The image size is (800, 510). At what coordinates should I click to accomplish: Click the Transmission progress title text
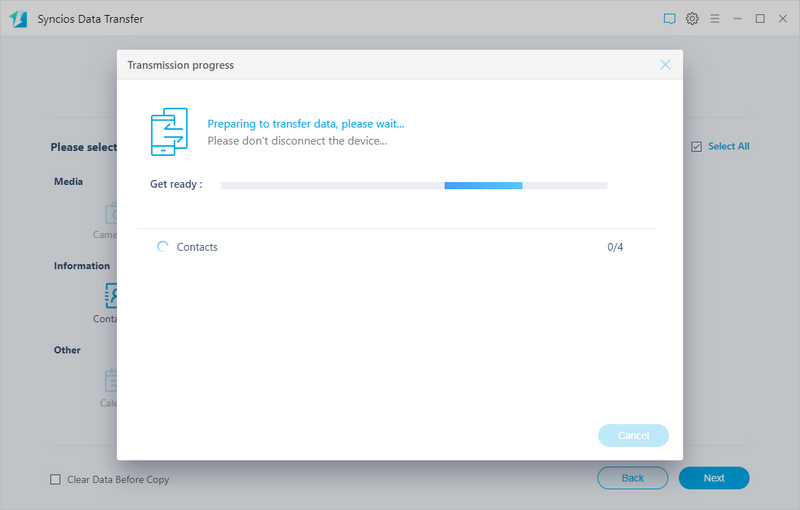tap(181, 65)
